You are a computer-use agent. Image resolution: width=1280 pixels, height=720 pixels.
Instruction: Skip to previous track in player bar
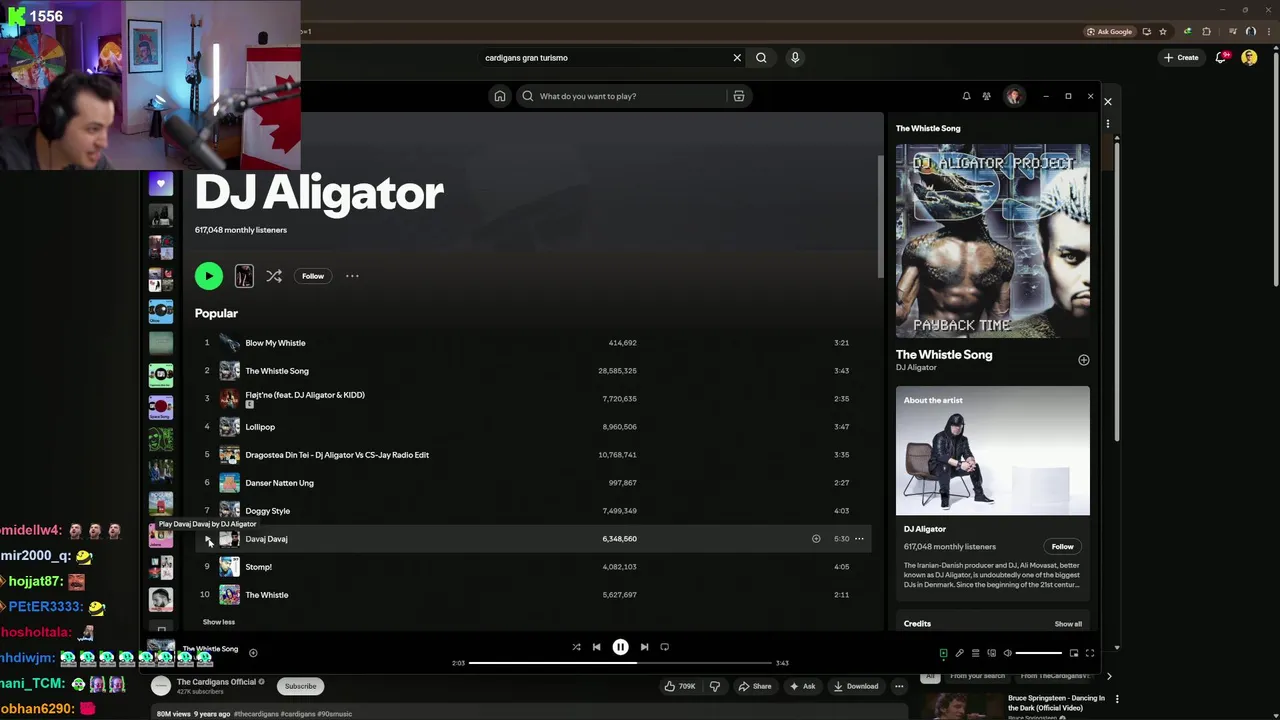point(596,647)
